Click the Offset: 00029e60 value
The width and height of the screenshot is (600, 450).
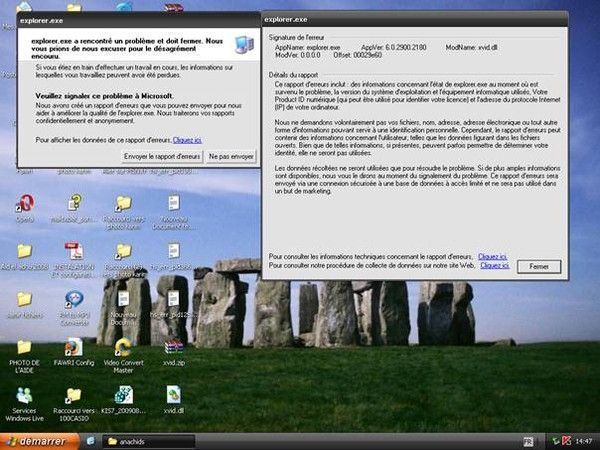pos(357,55)
